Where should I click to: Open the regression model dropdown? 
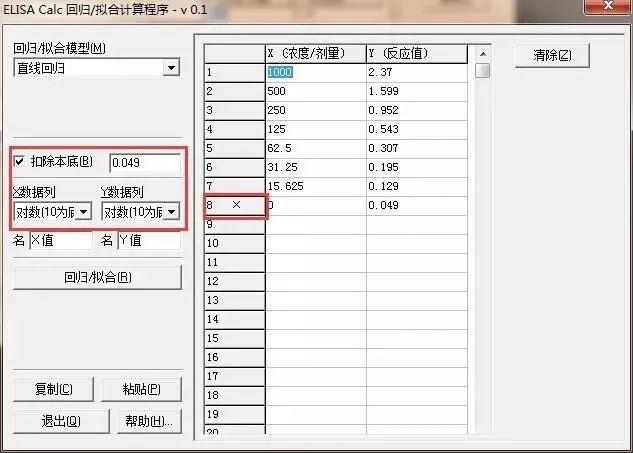tap(171, 68)
